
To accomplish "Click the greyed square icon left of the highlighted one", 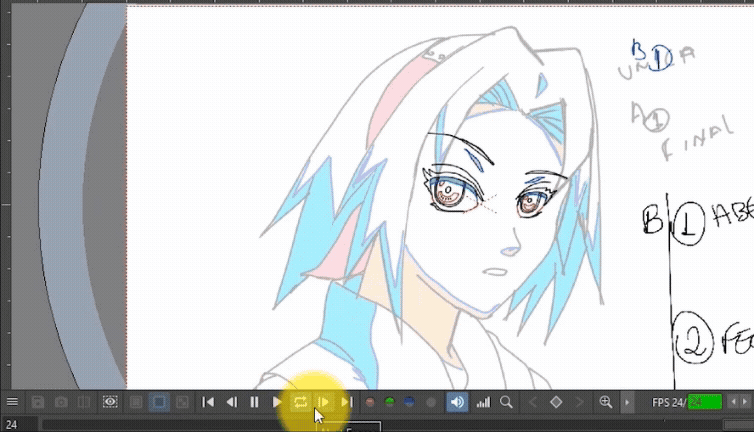I will [x=136, y=402].
